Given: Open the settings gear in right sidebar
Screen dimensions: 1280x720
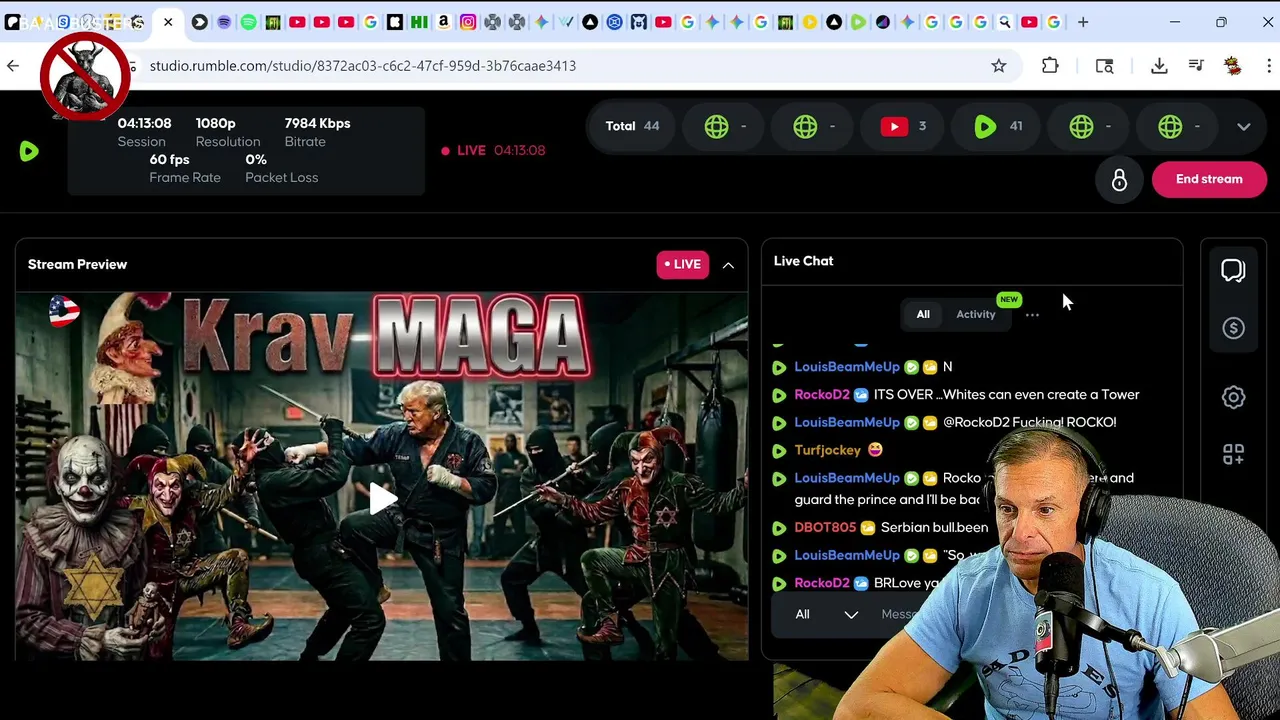Looking at the screenshot, I should [x=1233, y=397].
